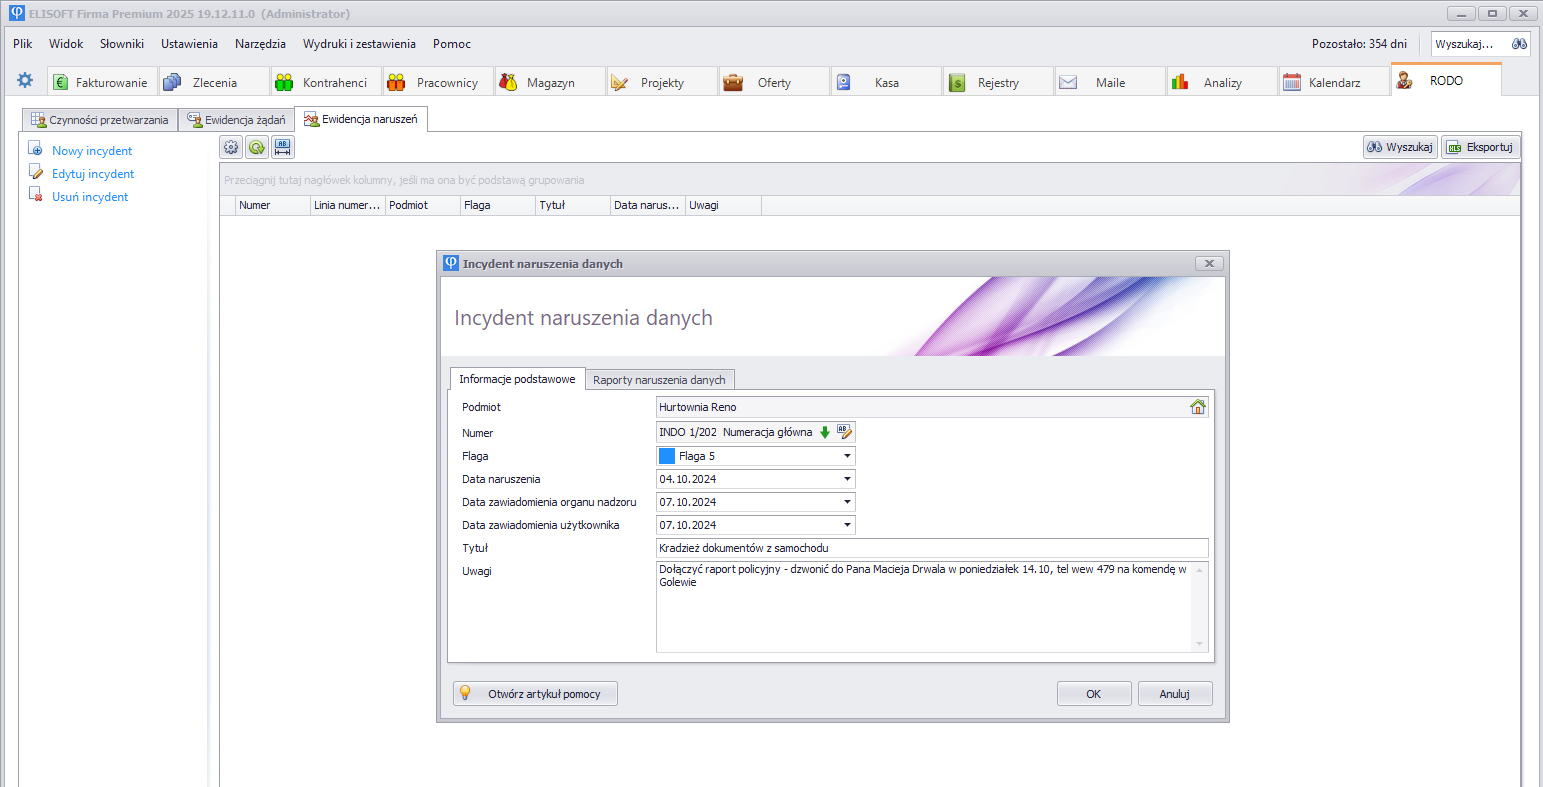Click the house icon in Podmiot field
1543x787 pixels.
click(1197, 407)
